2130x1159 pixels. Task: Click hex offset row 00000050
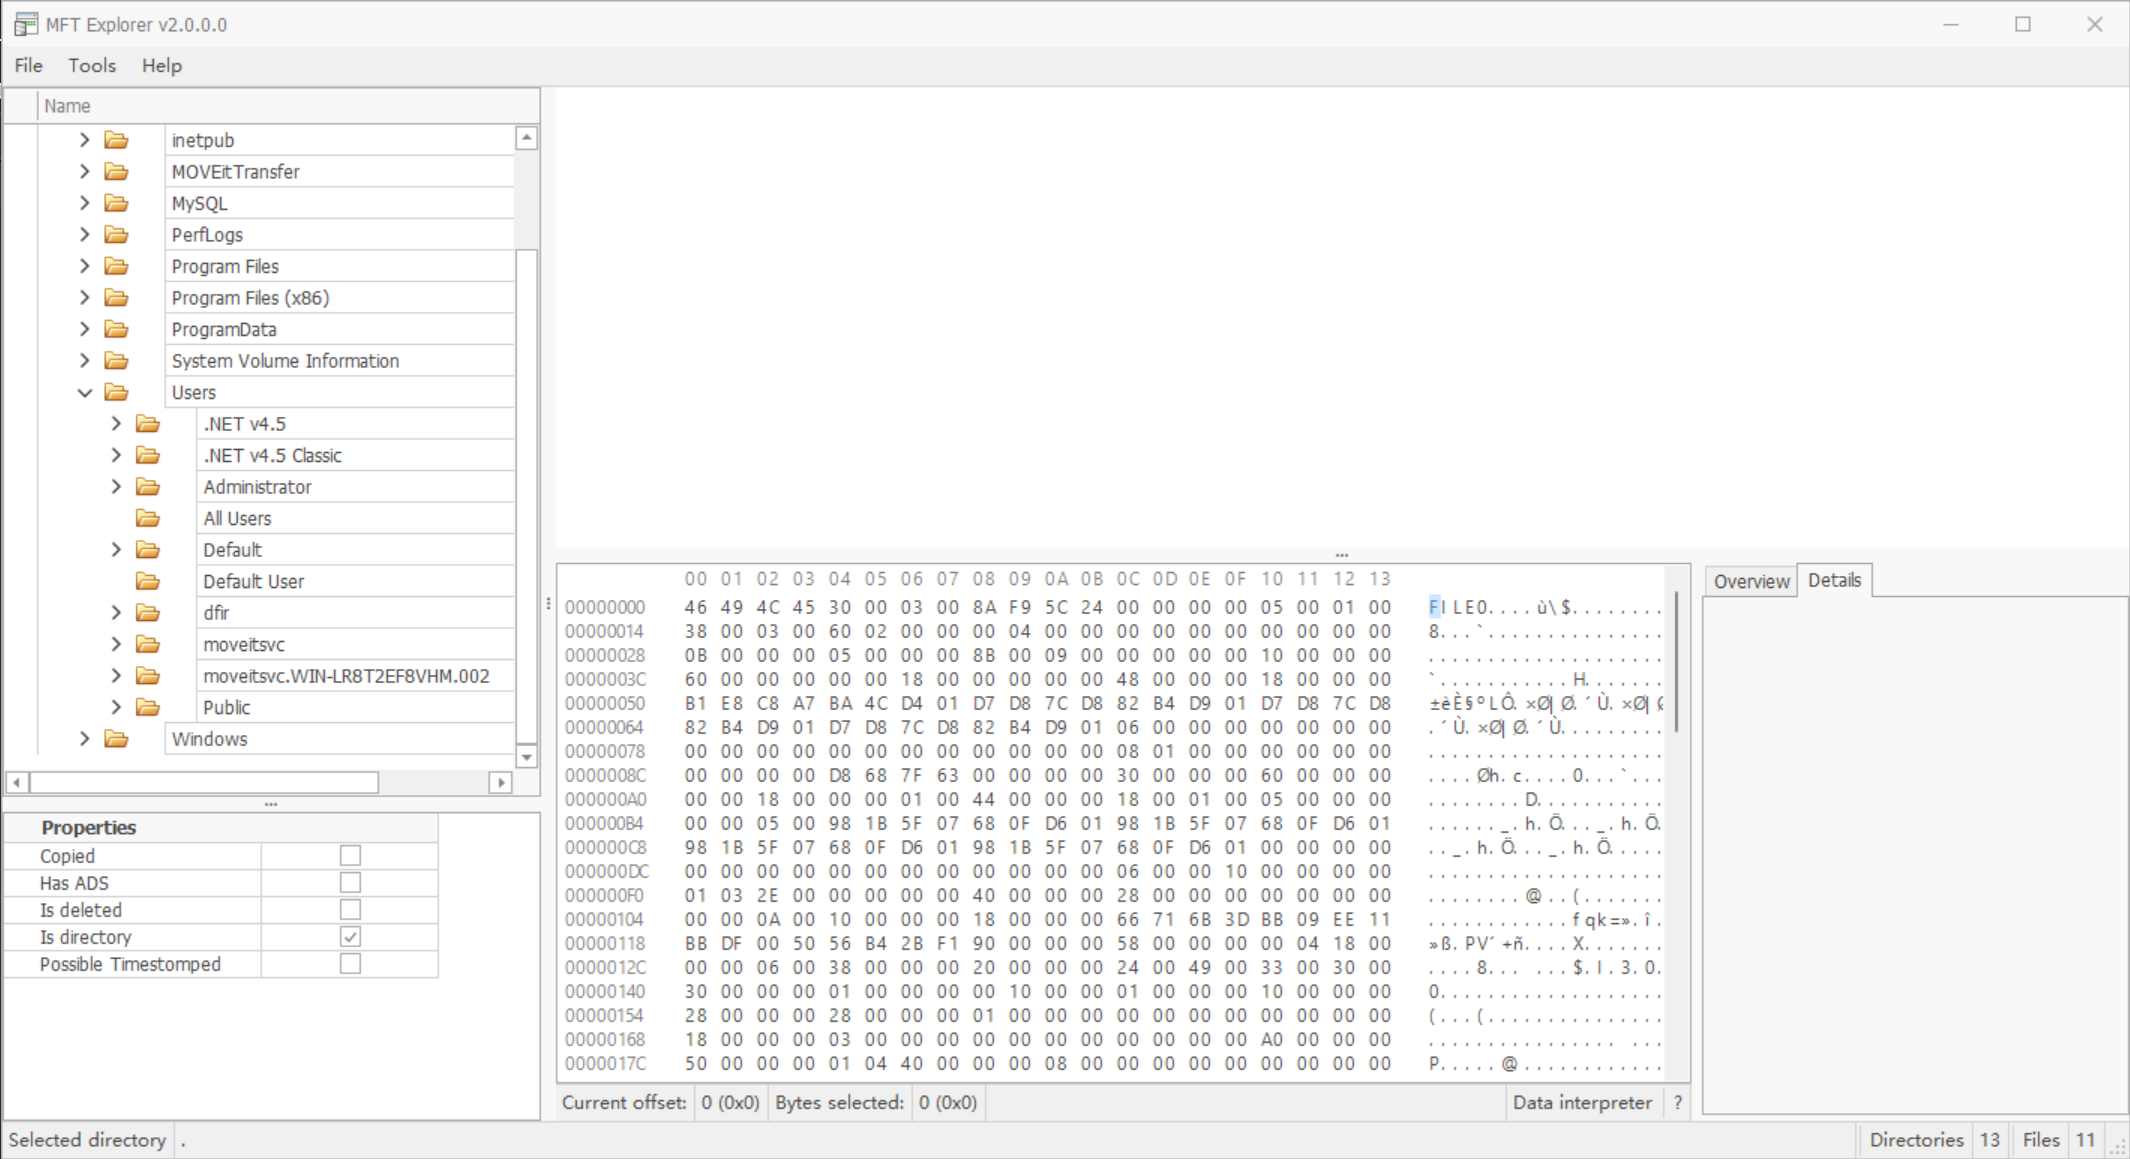(x=605, y=703)
